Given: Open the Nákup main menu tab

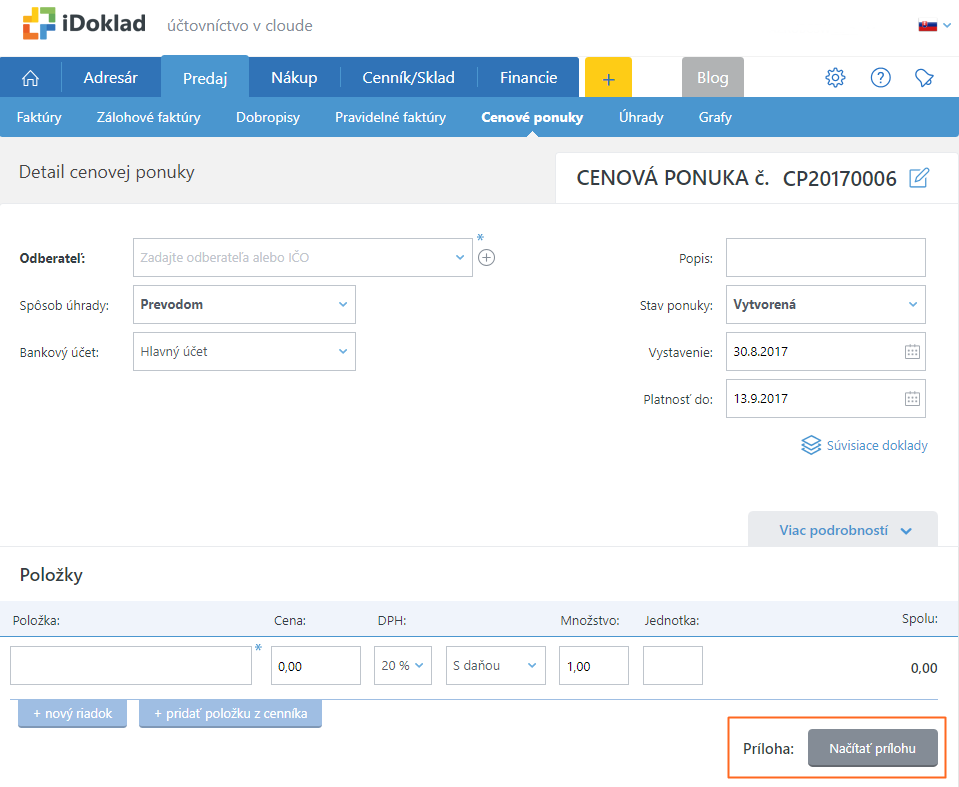Looking at the screenshot, I should 294,78.
